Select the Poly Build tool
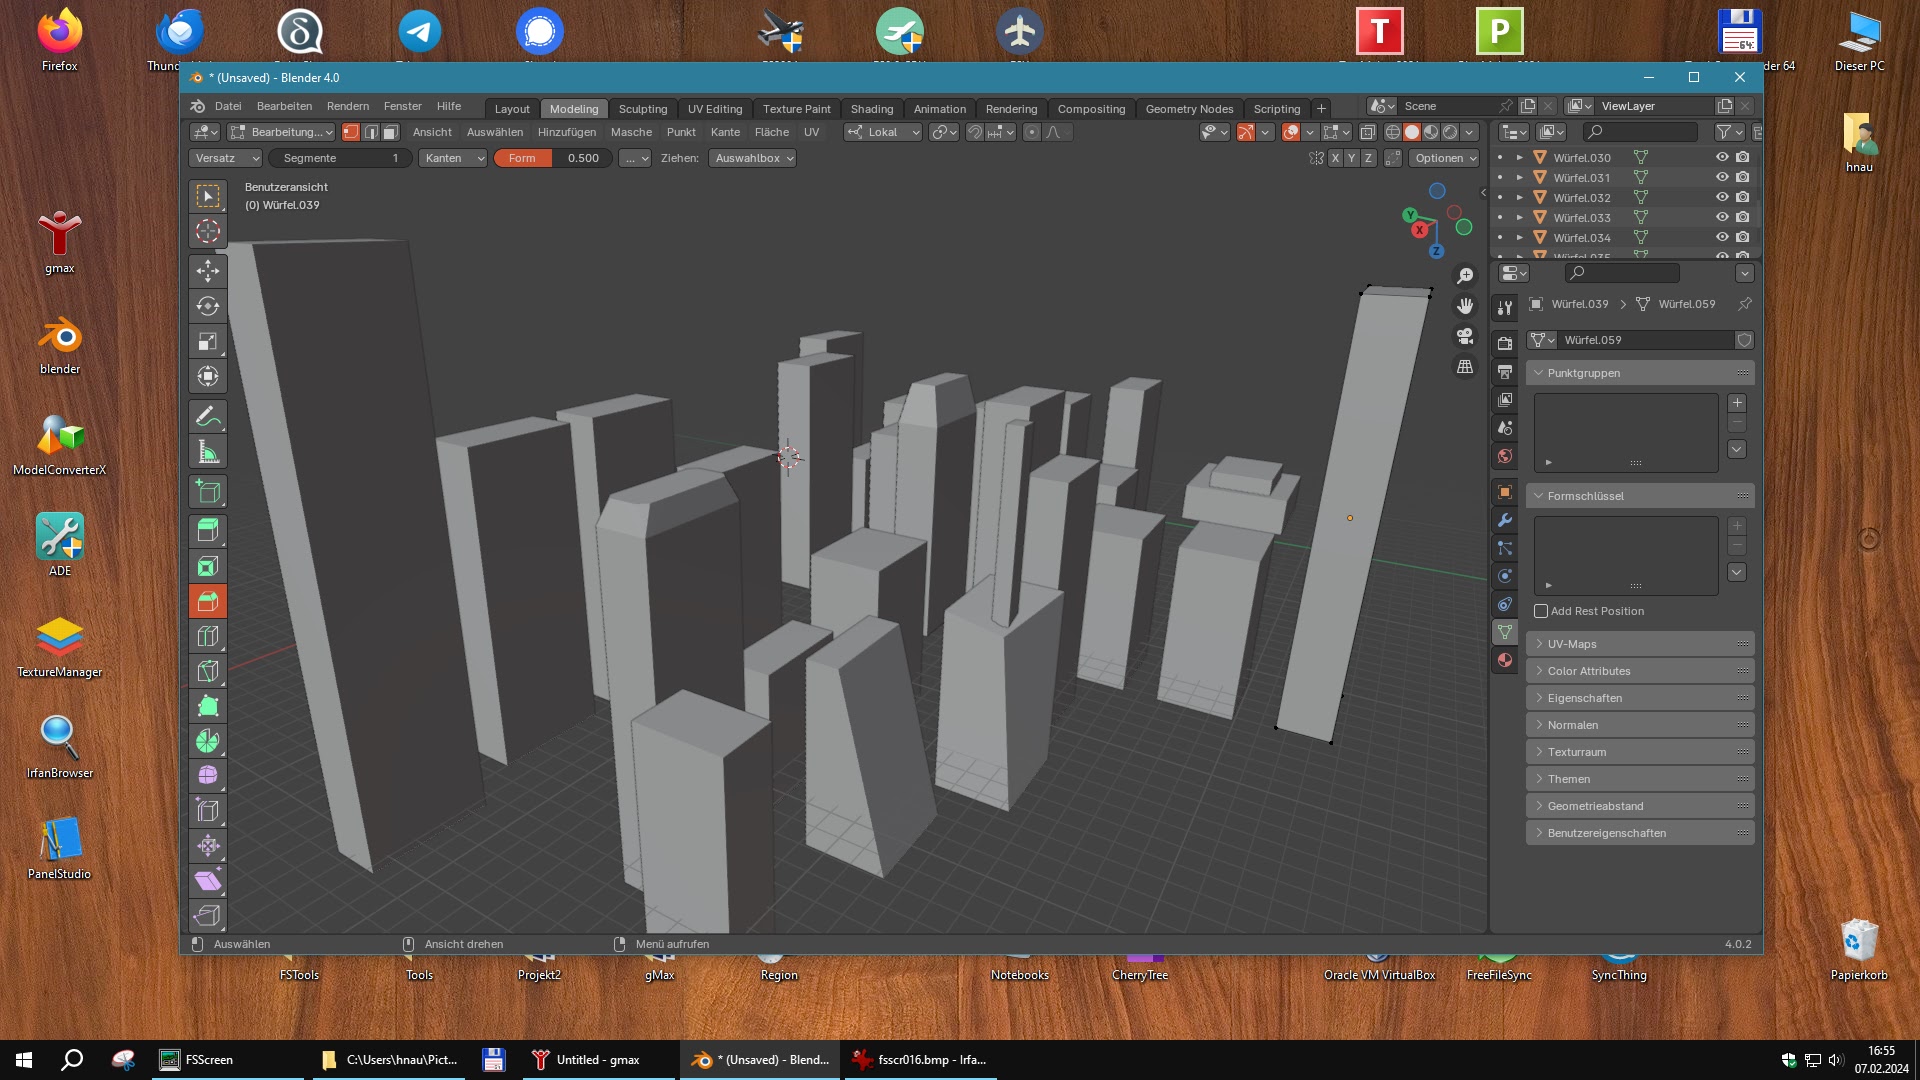 (208, 706)
